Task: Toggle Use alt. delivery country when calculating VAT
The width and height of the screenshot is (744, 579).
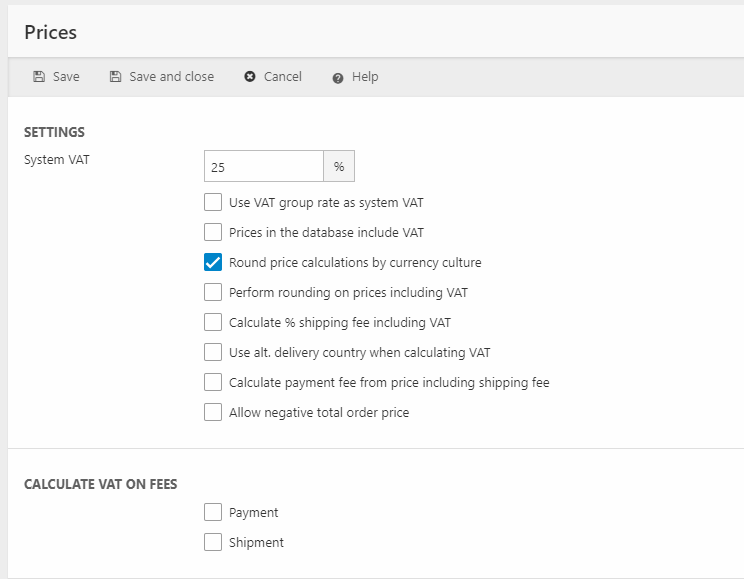Action: click(x=213, y=352)
